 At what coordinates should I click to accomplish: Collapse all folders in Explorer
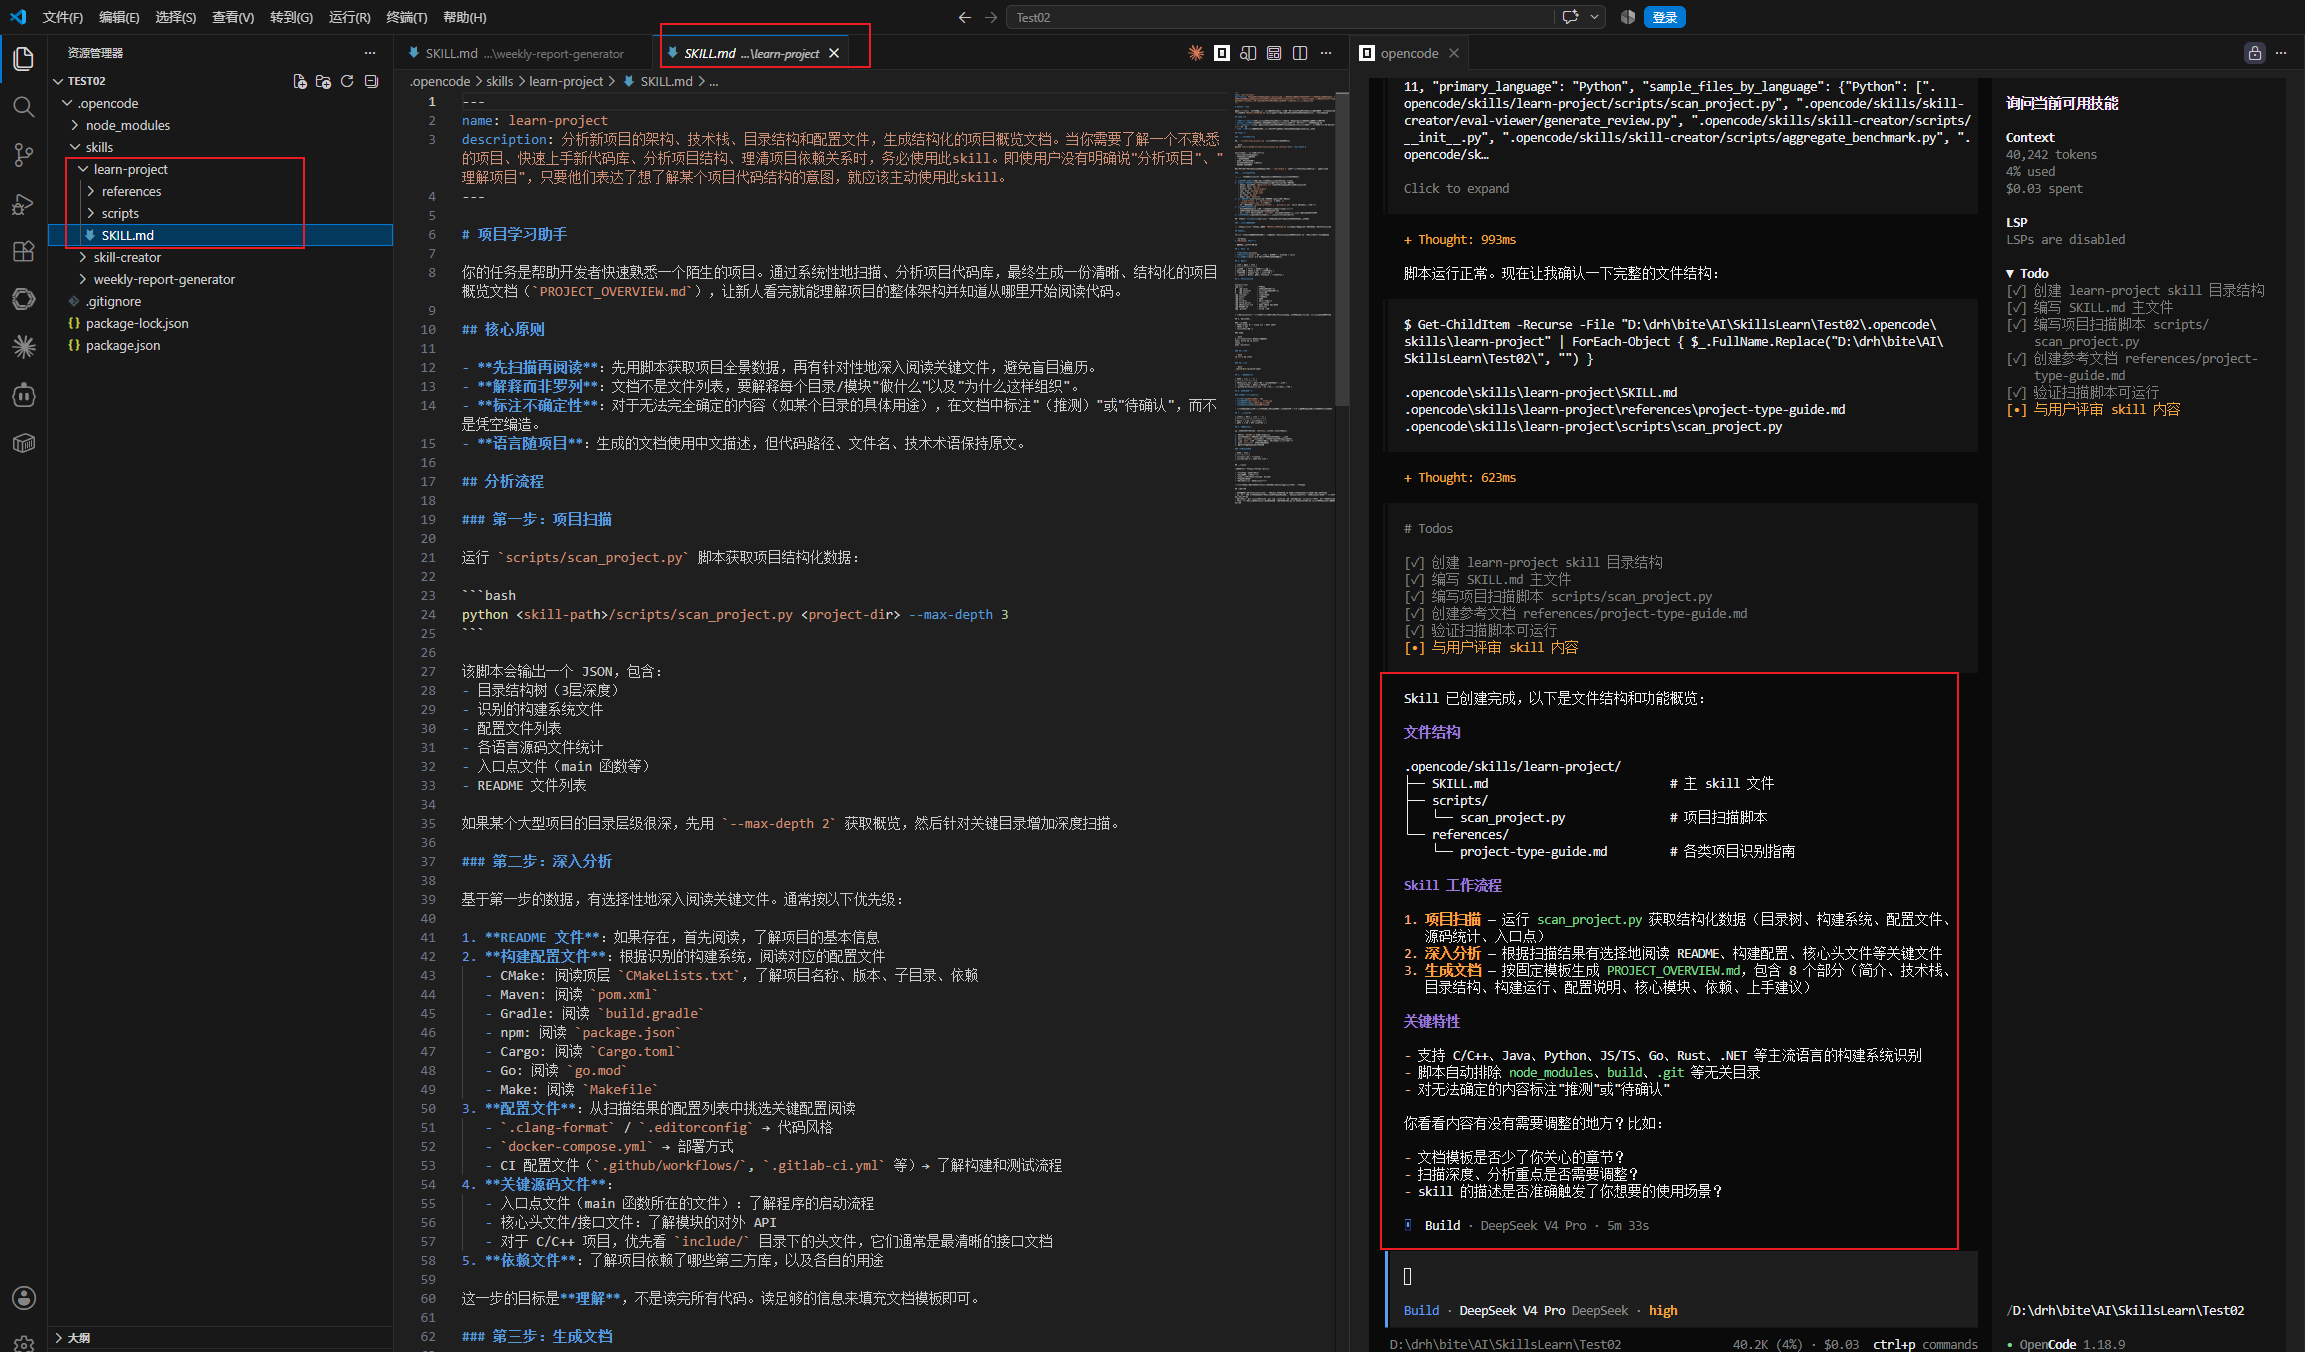(x=371, y=81)
